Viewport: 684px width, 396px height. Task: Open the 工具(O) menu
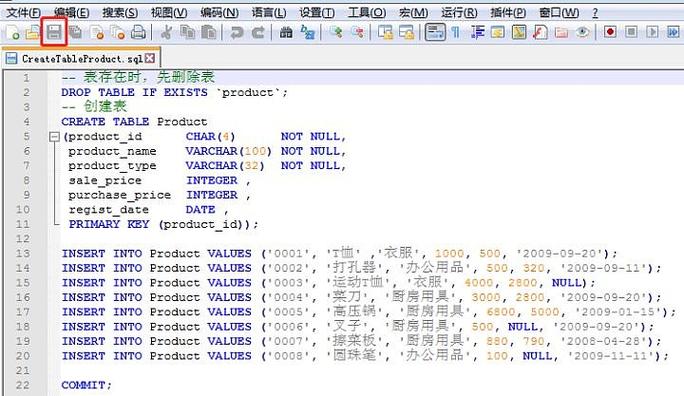[367, 13]
